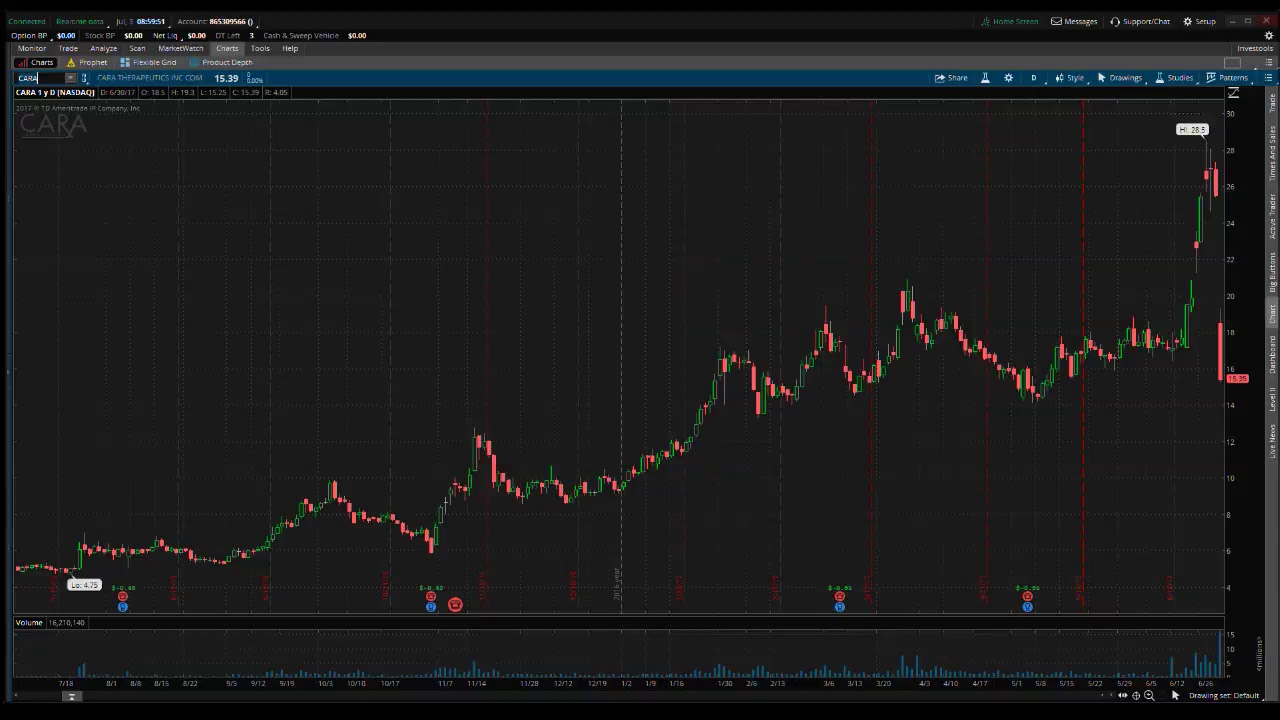
Task: Open Messages
Action: click(x=1074, y=21)
